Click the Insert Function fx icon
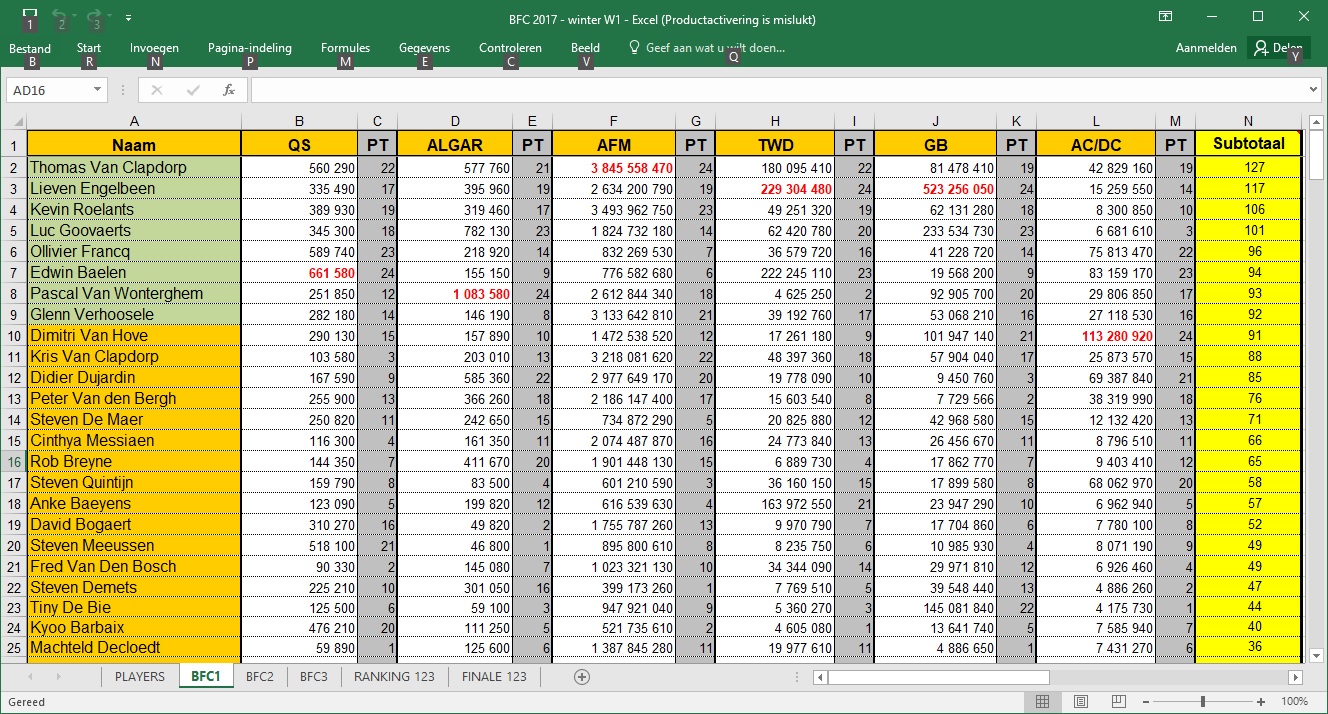This screenshot has height=714, width=1328. [228, 90]
